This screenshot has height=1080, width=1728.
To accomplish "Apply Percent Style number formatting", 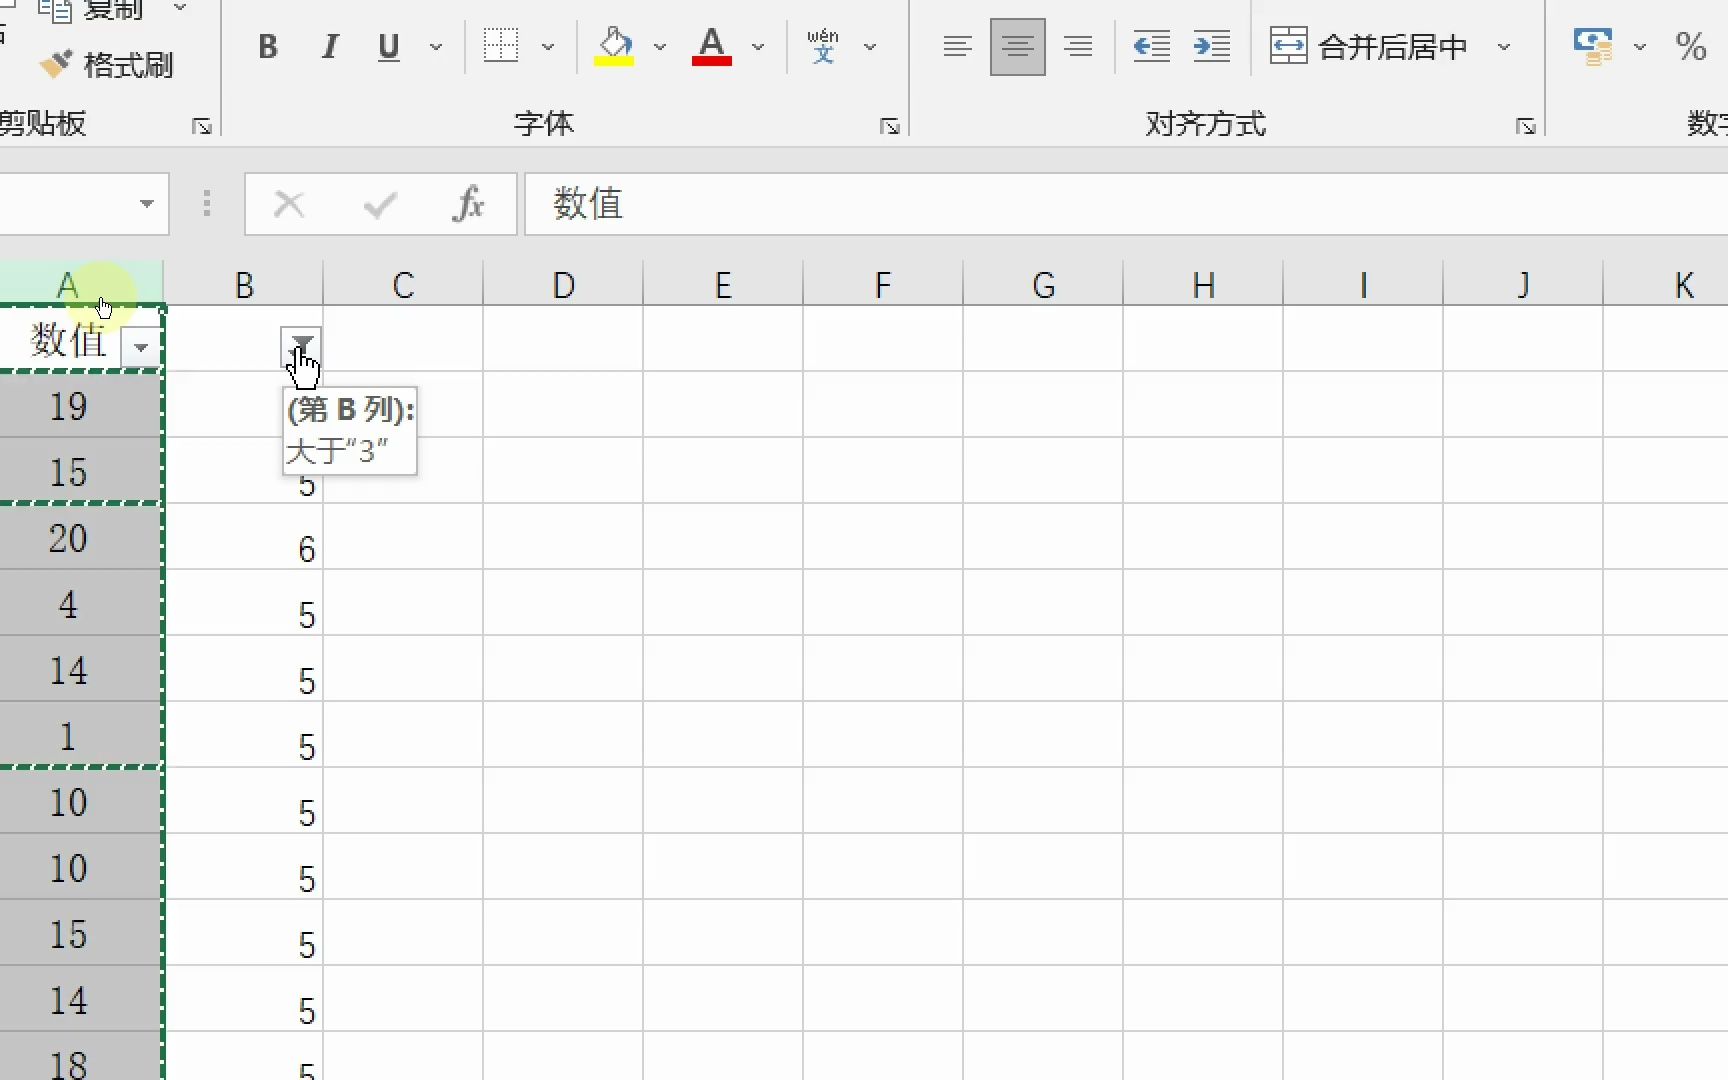I will click(x=1692, y=45).
